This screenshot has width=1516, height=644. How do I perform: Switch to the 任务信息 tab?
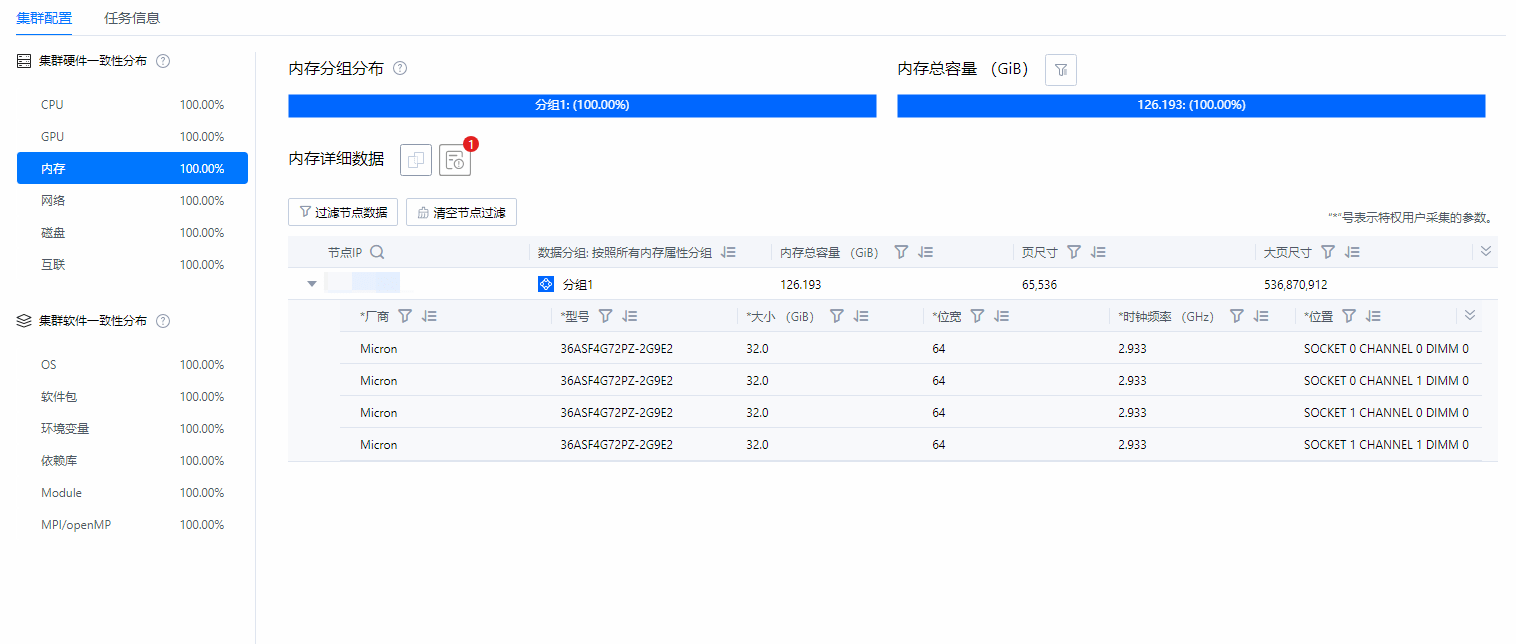coord(132,18)
